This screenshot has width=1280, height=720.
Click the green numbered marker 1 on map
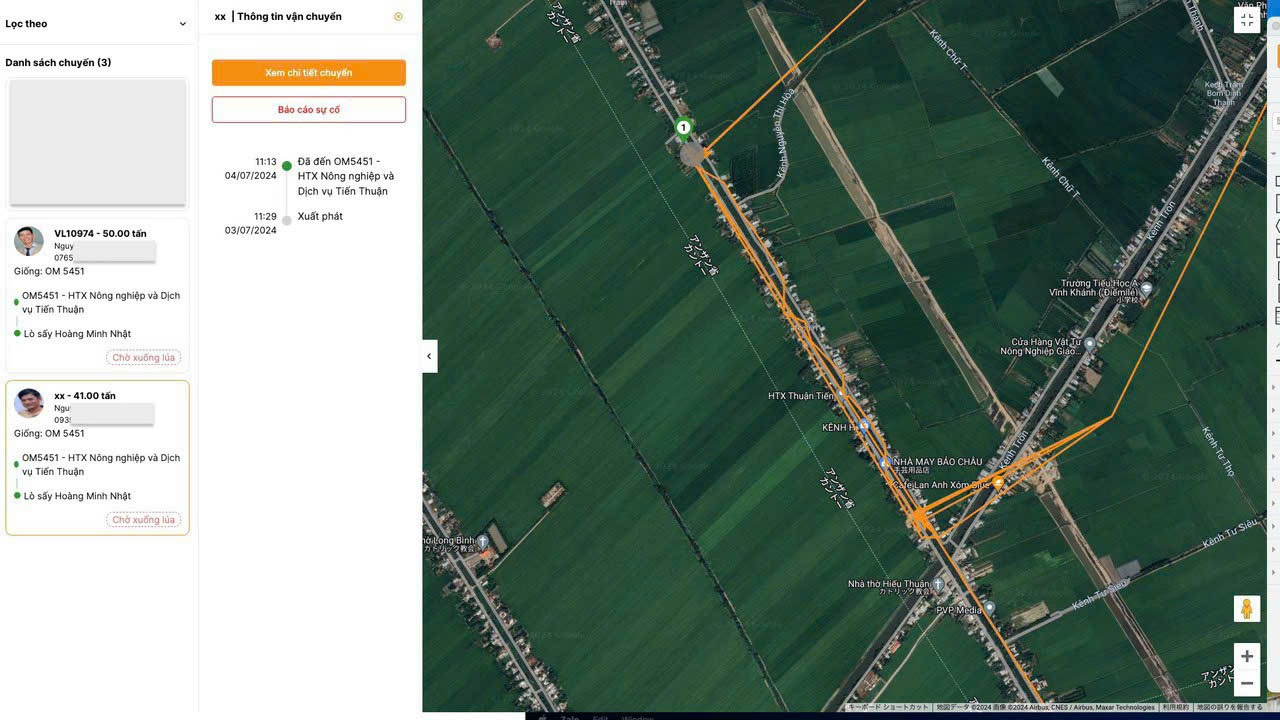683,128
